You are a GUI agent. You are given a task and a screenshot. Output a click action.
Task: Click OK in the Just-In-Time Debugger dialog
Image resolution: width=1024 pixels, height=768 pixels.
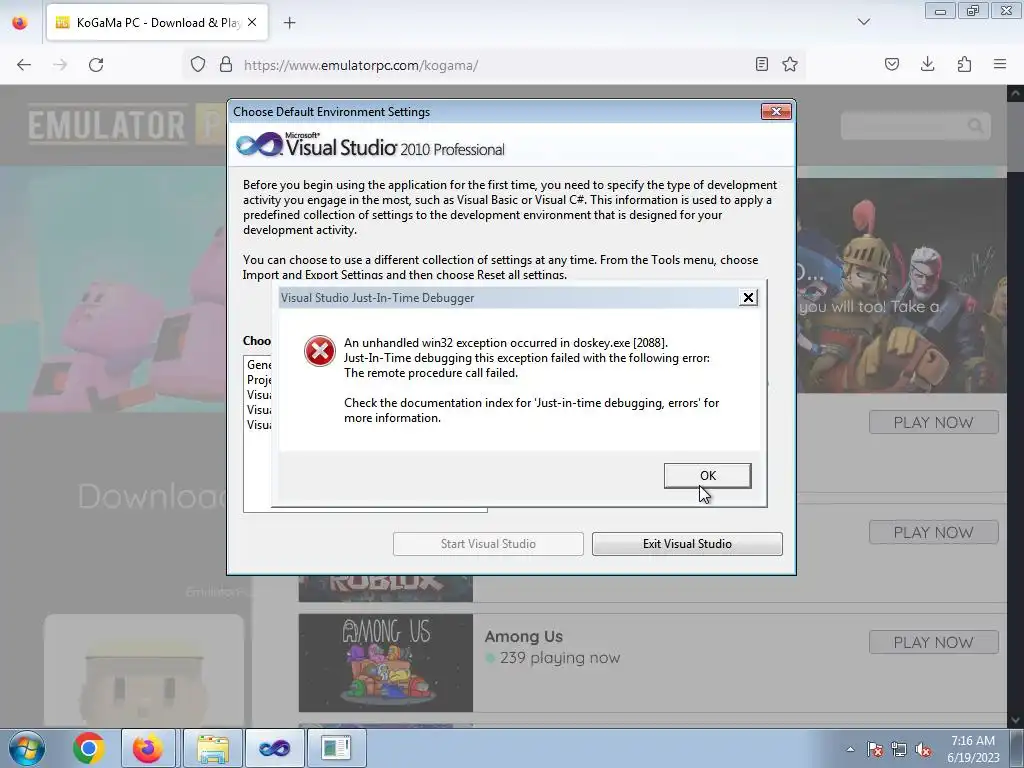click(707, 475)
